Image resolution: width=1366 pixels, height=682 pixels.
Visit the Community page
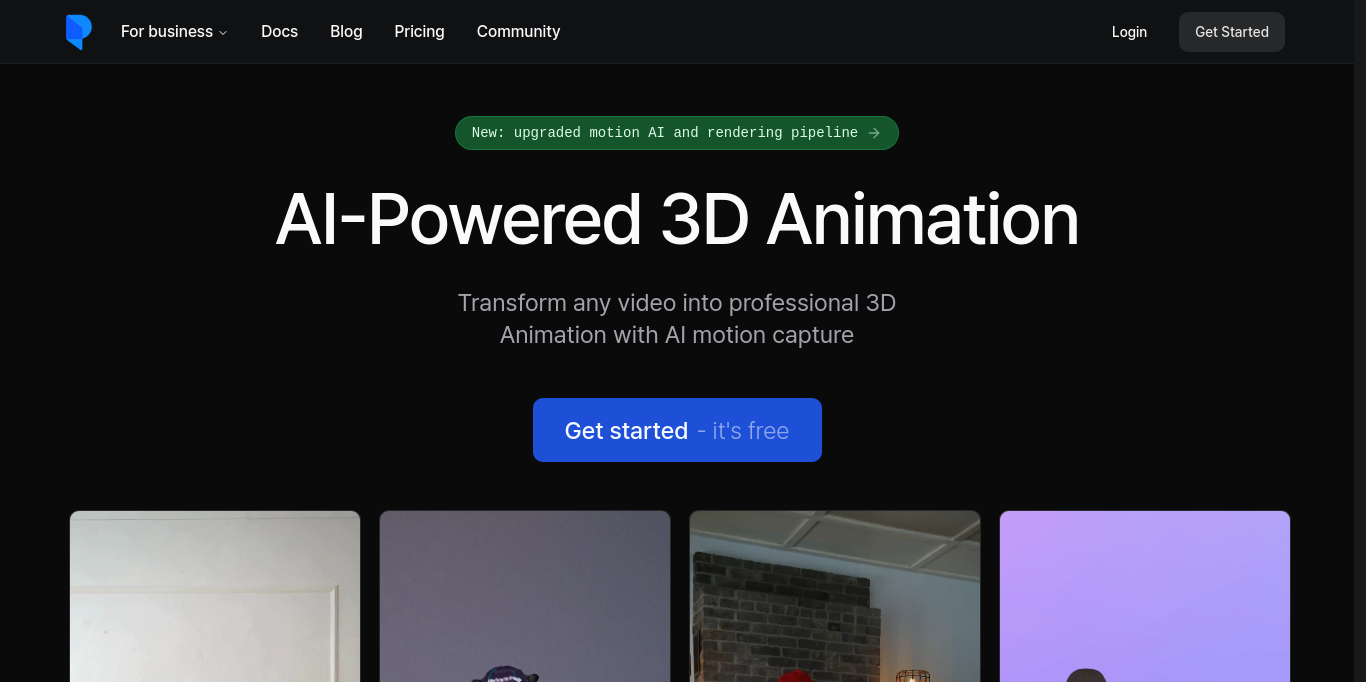coord(518,32)
